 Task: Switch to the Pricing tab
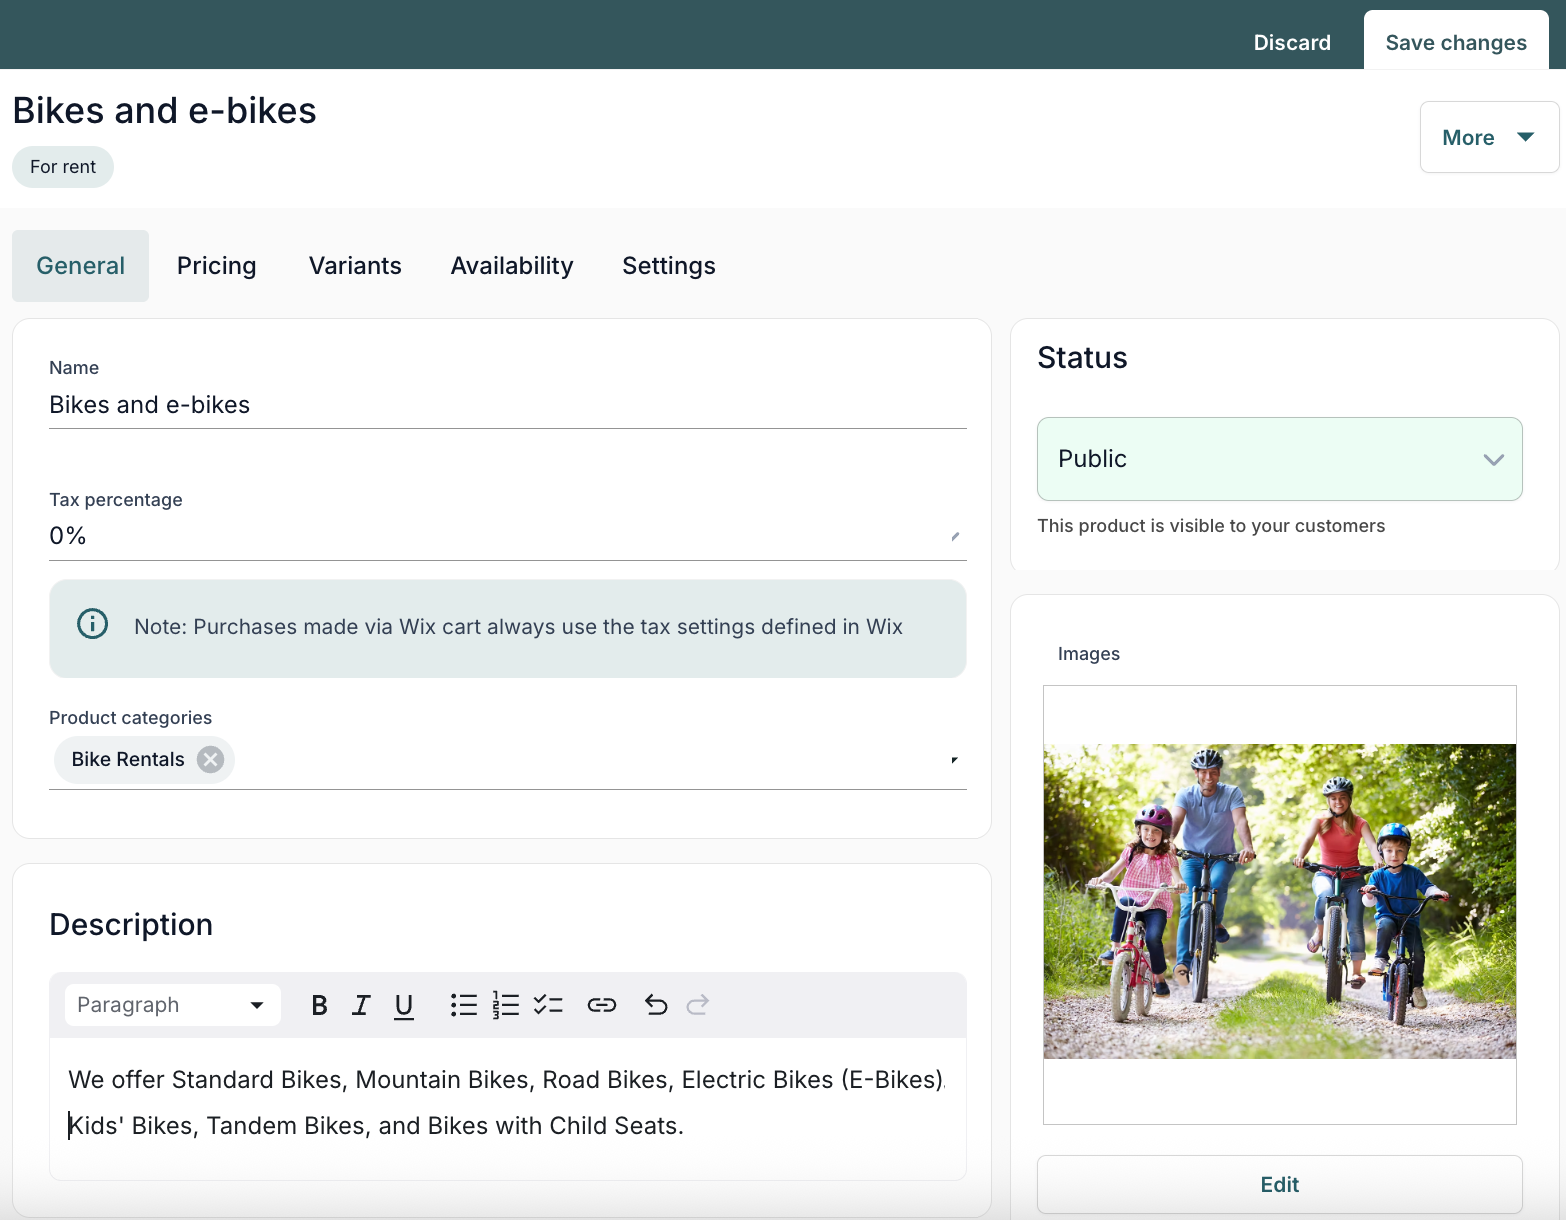coord(217,266)
